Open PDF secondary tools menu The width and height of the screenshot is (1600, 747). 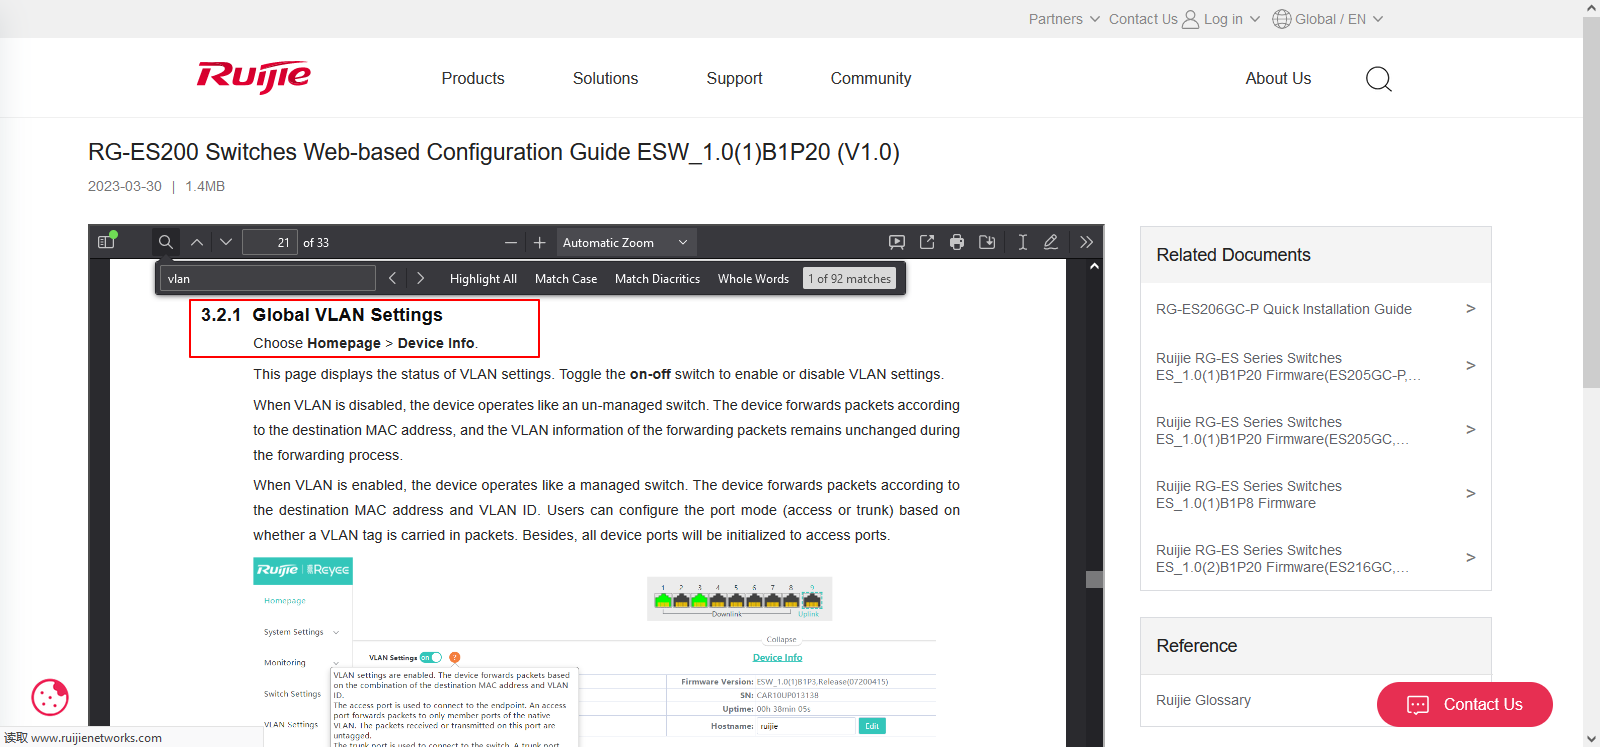click(x=1087, y=242)
